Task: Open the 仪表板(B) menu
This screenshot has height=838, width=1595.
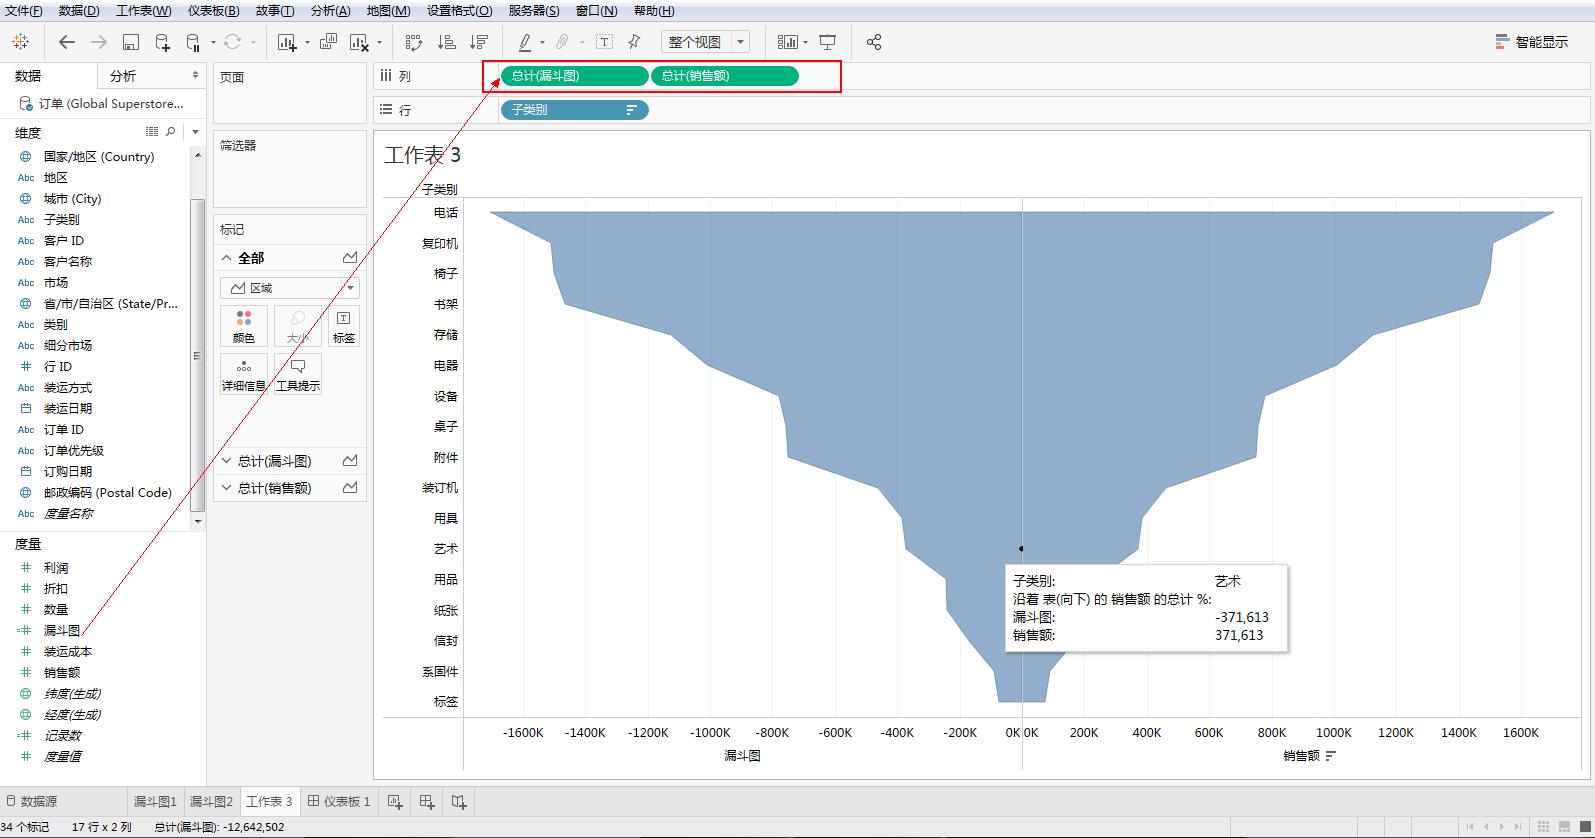Action: 214,11
